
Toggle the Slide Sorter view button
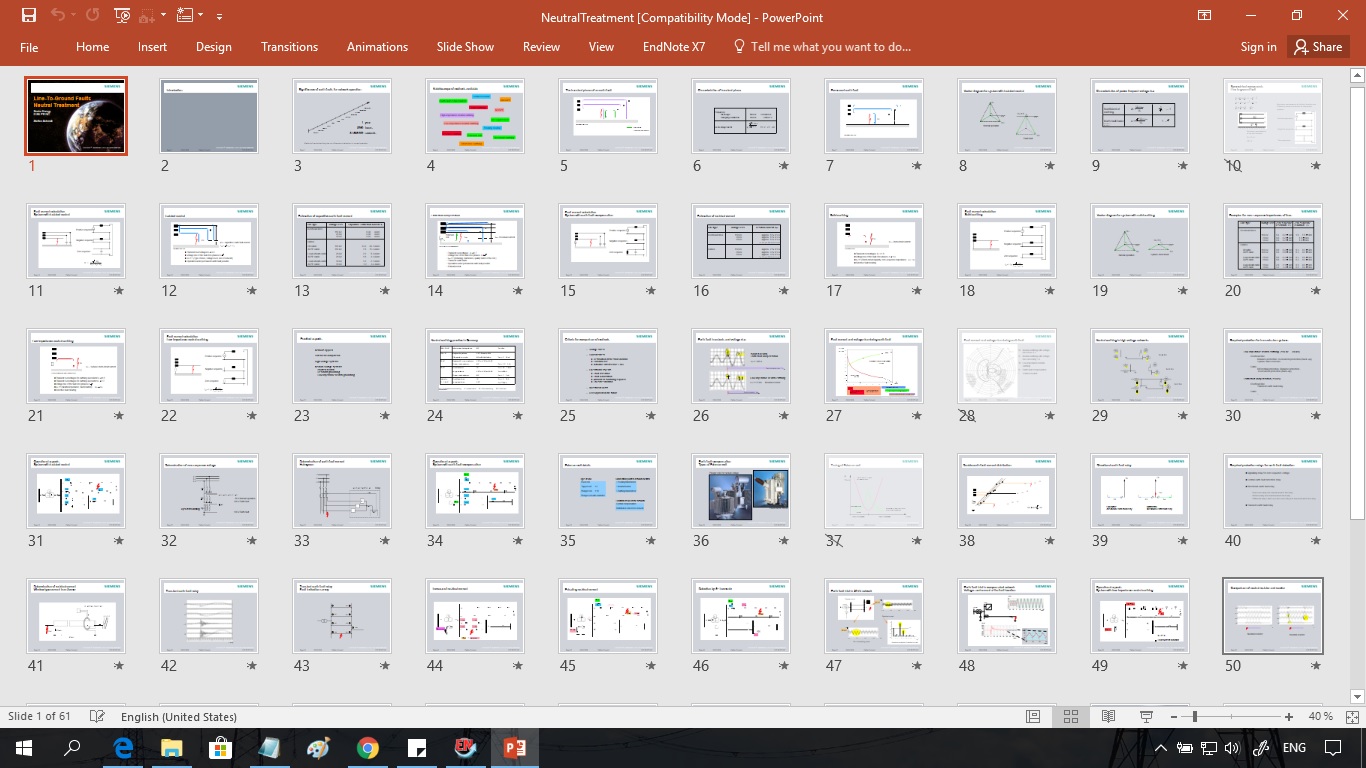click(x=1070, y=717)
